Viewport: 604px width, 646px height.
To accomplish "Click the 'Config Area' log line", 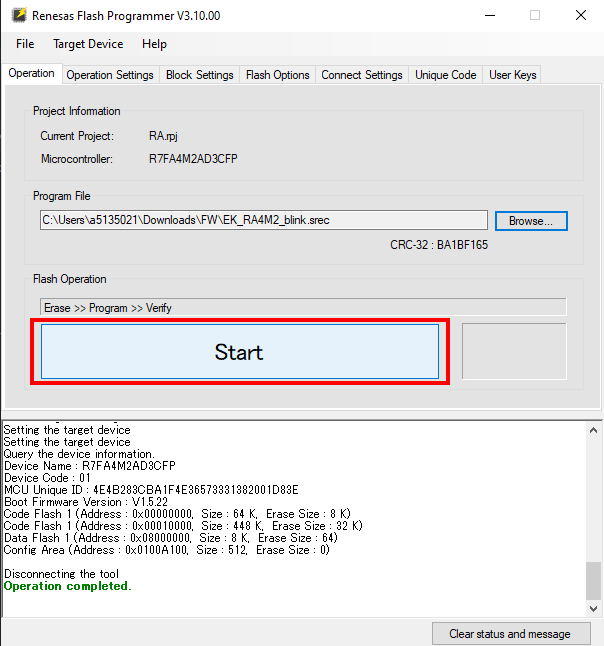I will 167,550.
